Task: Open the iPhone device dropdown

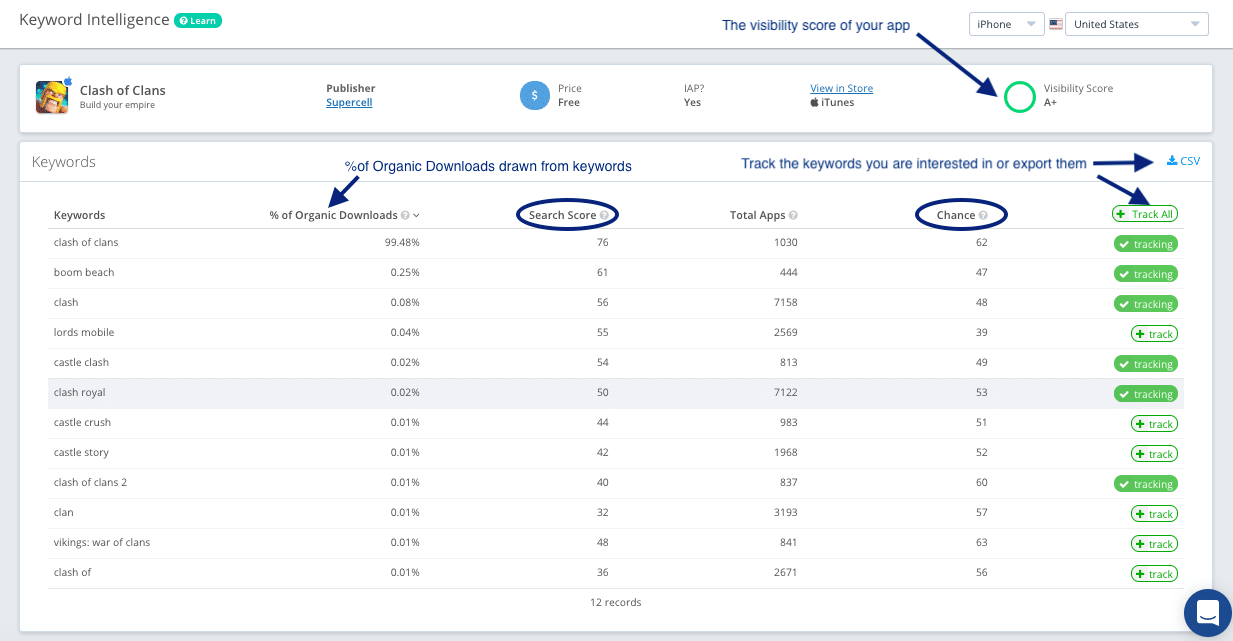Action: coord(1006,24)
